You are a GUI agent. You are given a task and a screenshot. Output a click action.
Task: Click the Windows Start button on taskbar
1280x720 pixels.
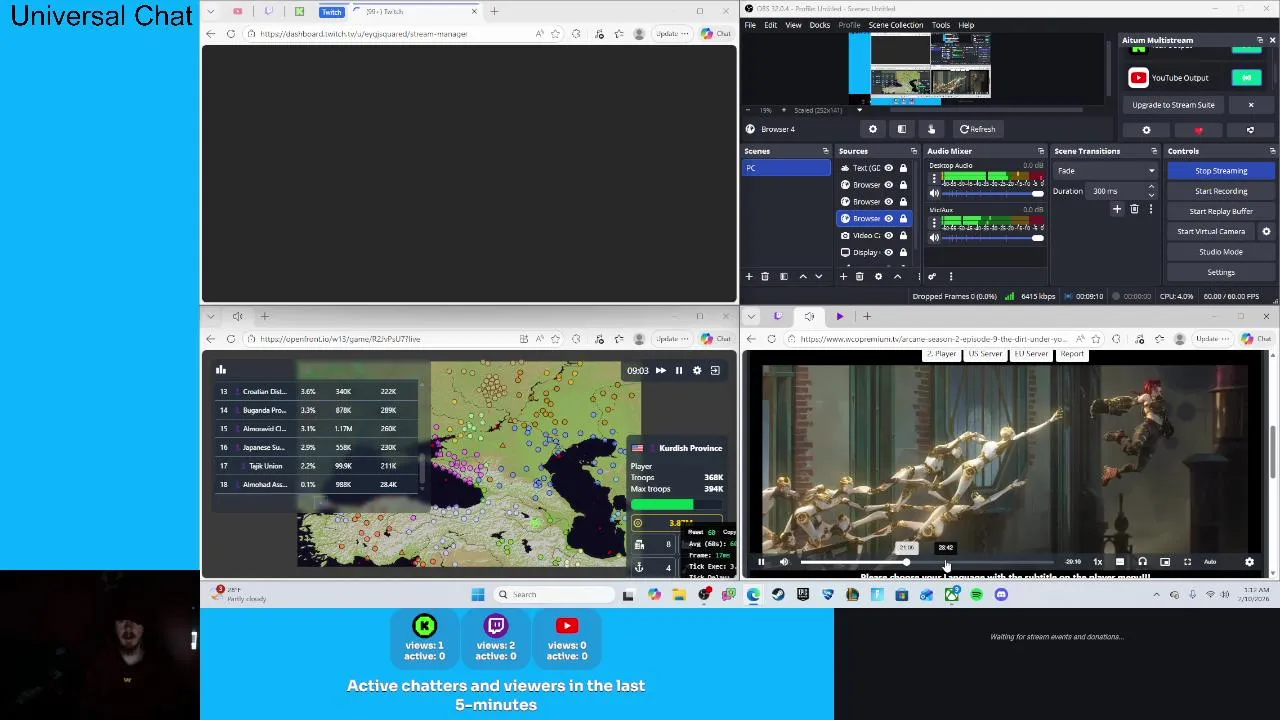coord(478,595)
